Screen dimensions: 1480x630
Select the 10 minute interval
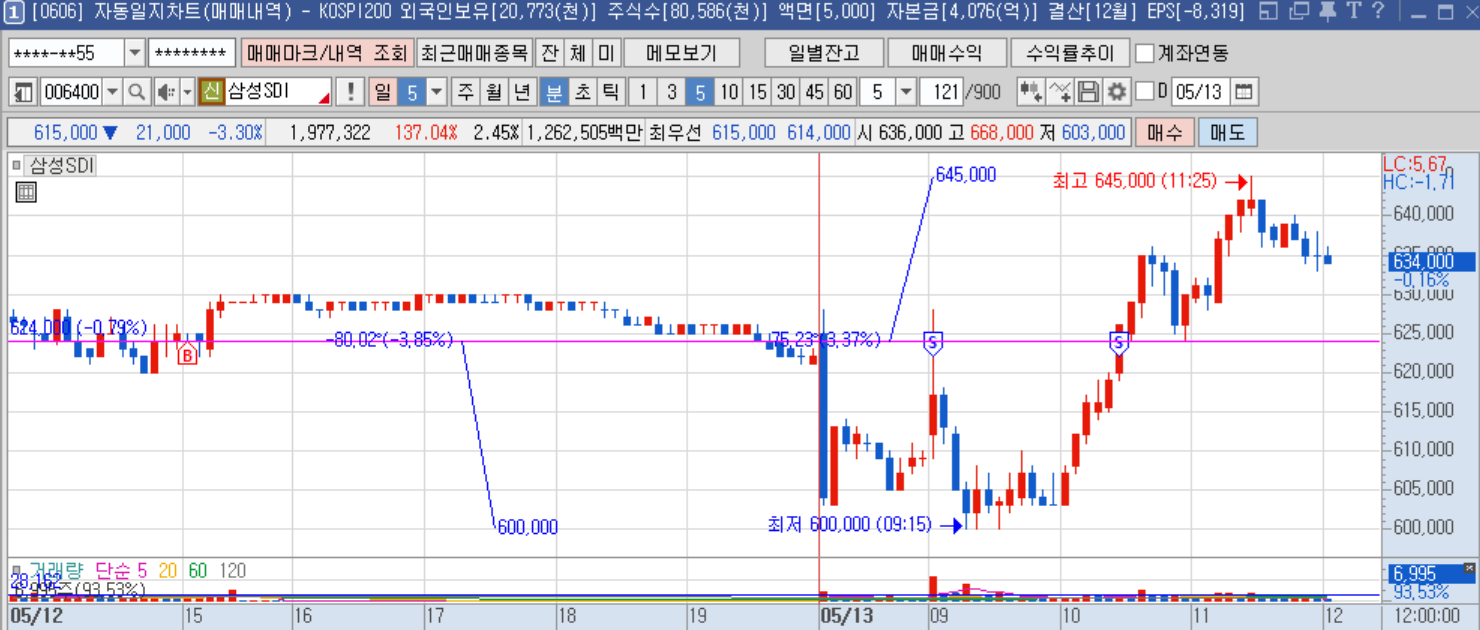[729, 93]
